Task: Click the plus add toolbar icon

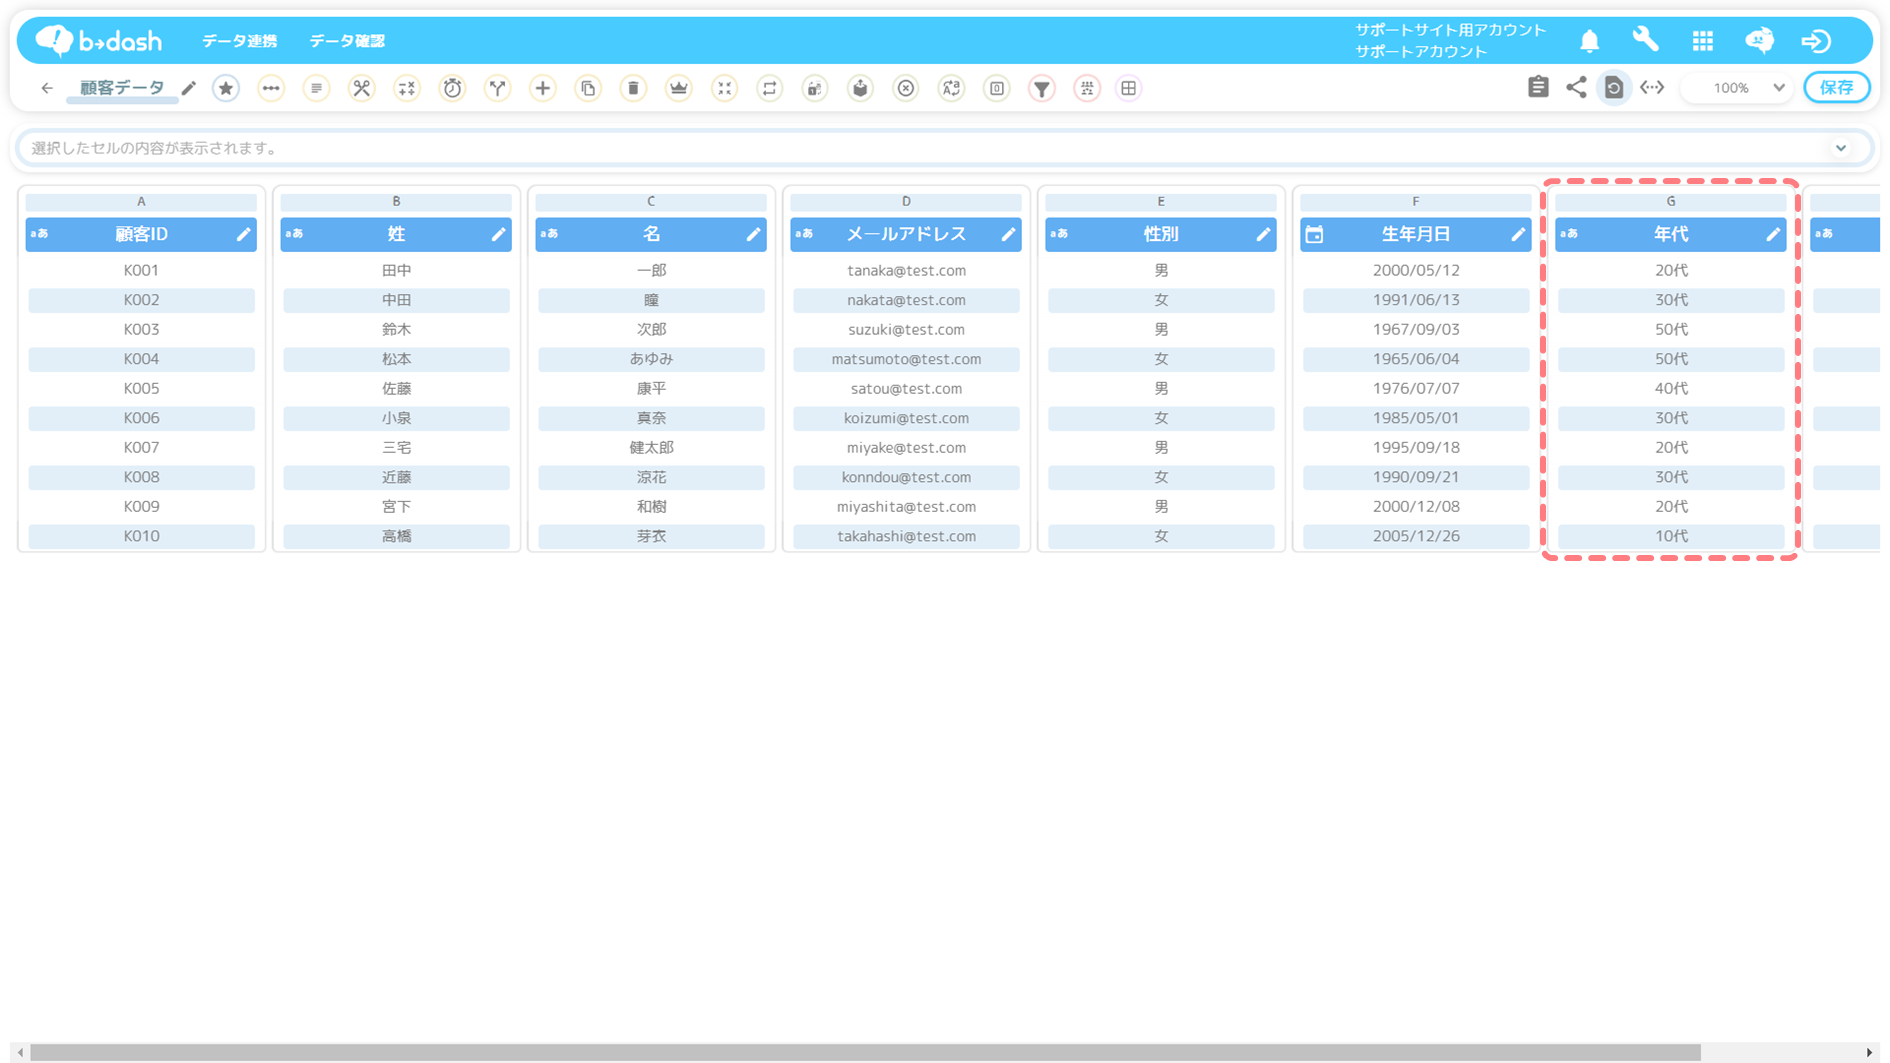Action: tap(543, 88)
